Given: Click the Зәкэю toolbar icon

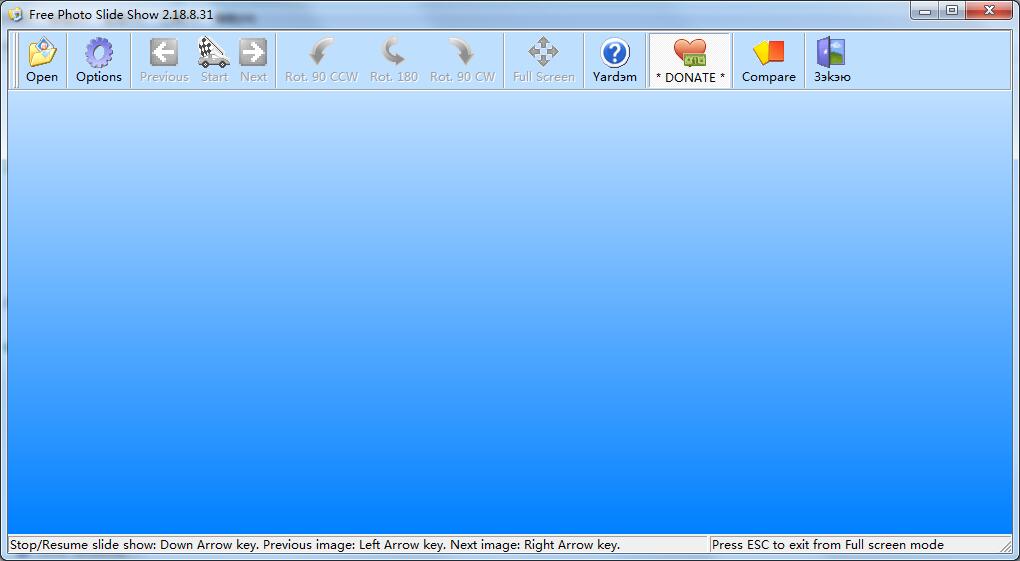Looking at the screenshot, I should [x=832, y=61].
